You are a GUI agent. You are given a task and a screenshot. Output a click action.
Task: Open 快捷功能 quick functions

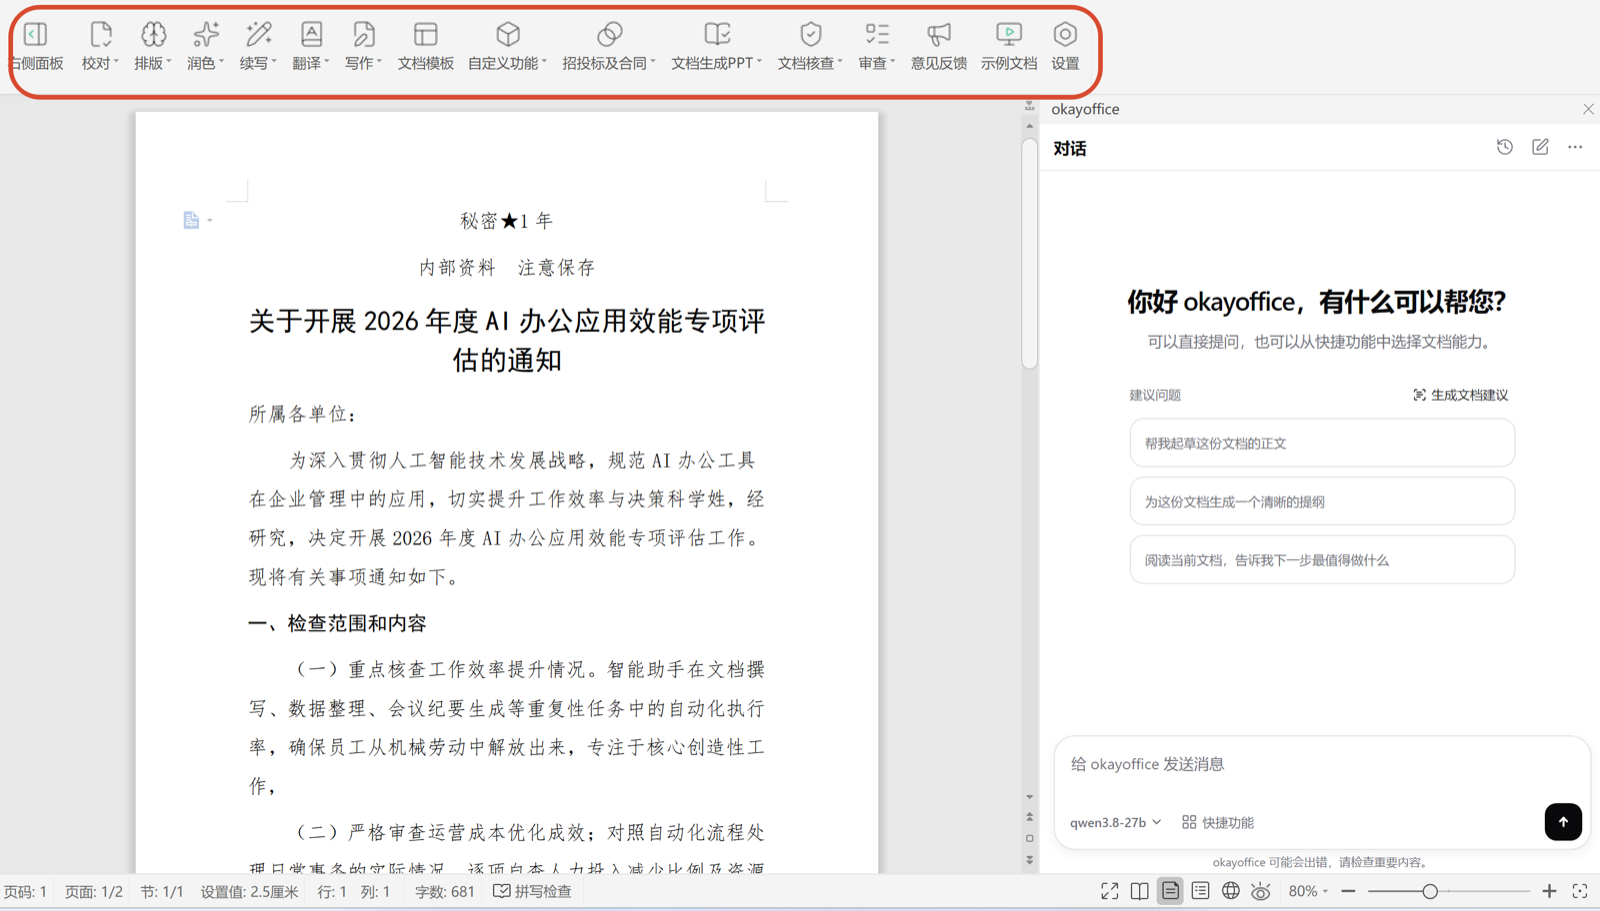click(x=1218, y=822)
